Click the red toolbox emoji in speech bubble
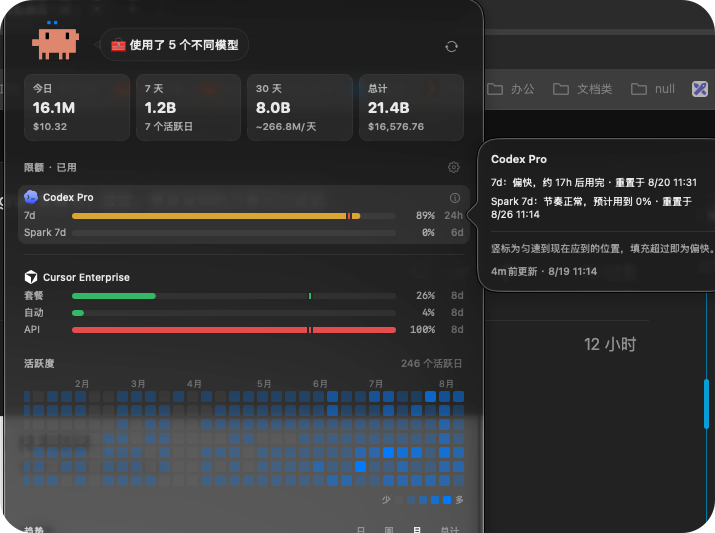The height and width of the screenshot is (533, 715). (x=118, y=45)
